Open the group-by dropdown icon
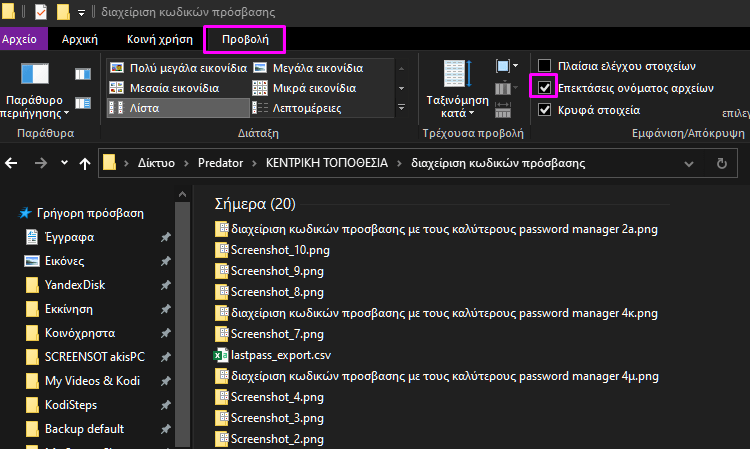The width and height of the screenshot is (750, 449). [x=507, y=66]
